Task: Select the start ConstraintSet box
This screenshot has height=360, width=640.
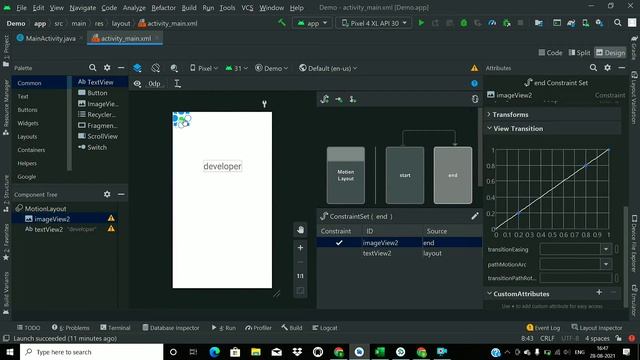Action: tap(405, 175)
